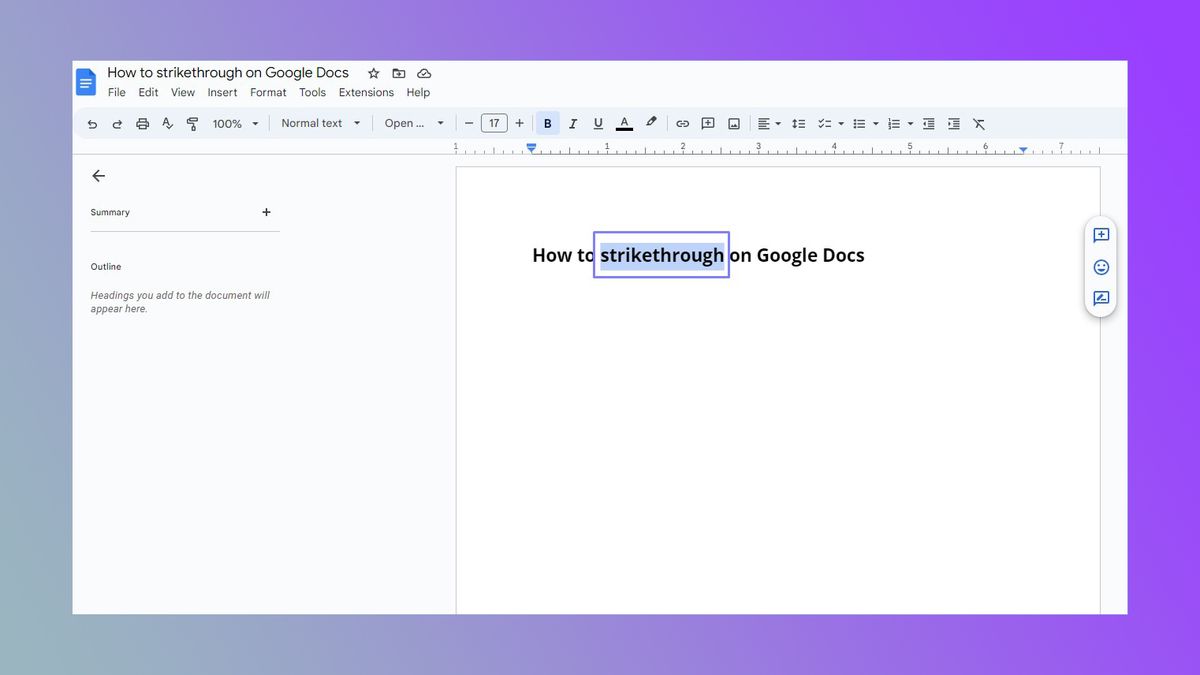This screenshot has width=1200, height=675.
Task: Toggle italic formatting
Action: [573, 124]
